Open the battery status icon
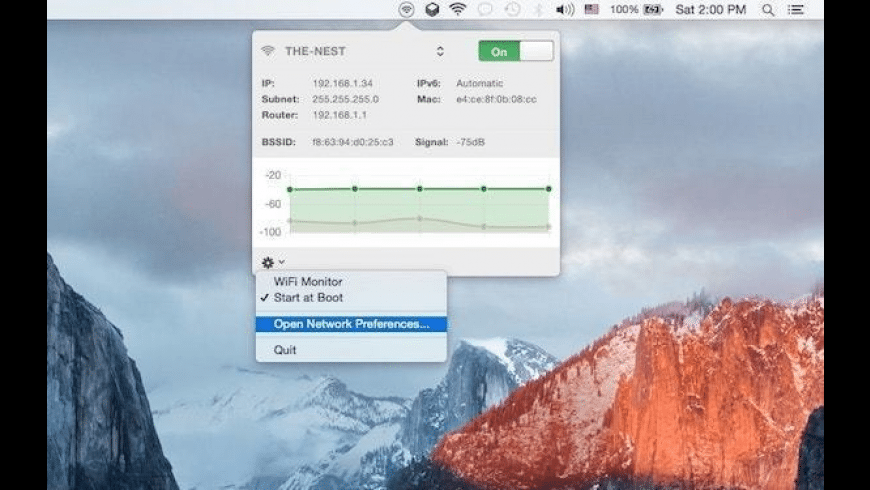Viewport: 870px width, 490px height. 653,9
